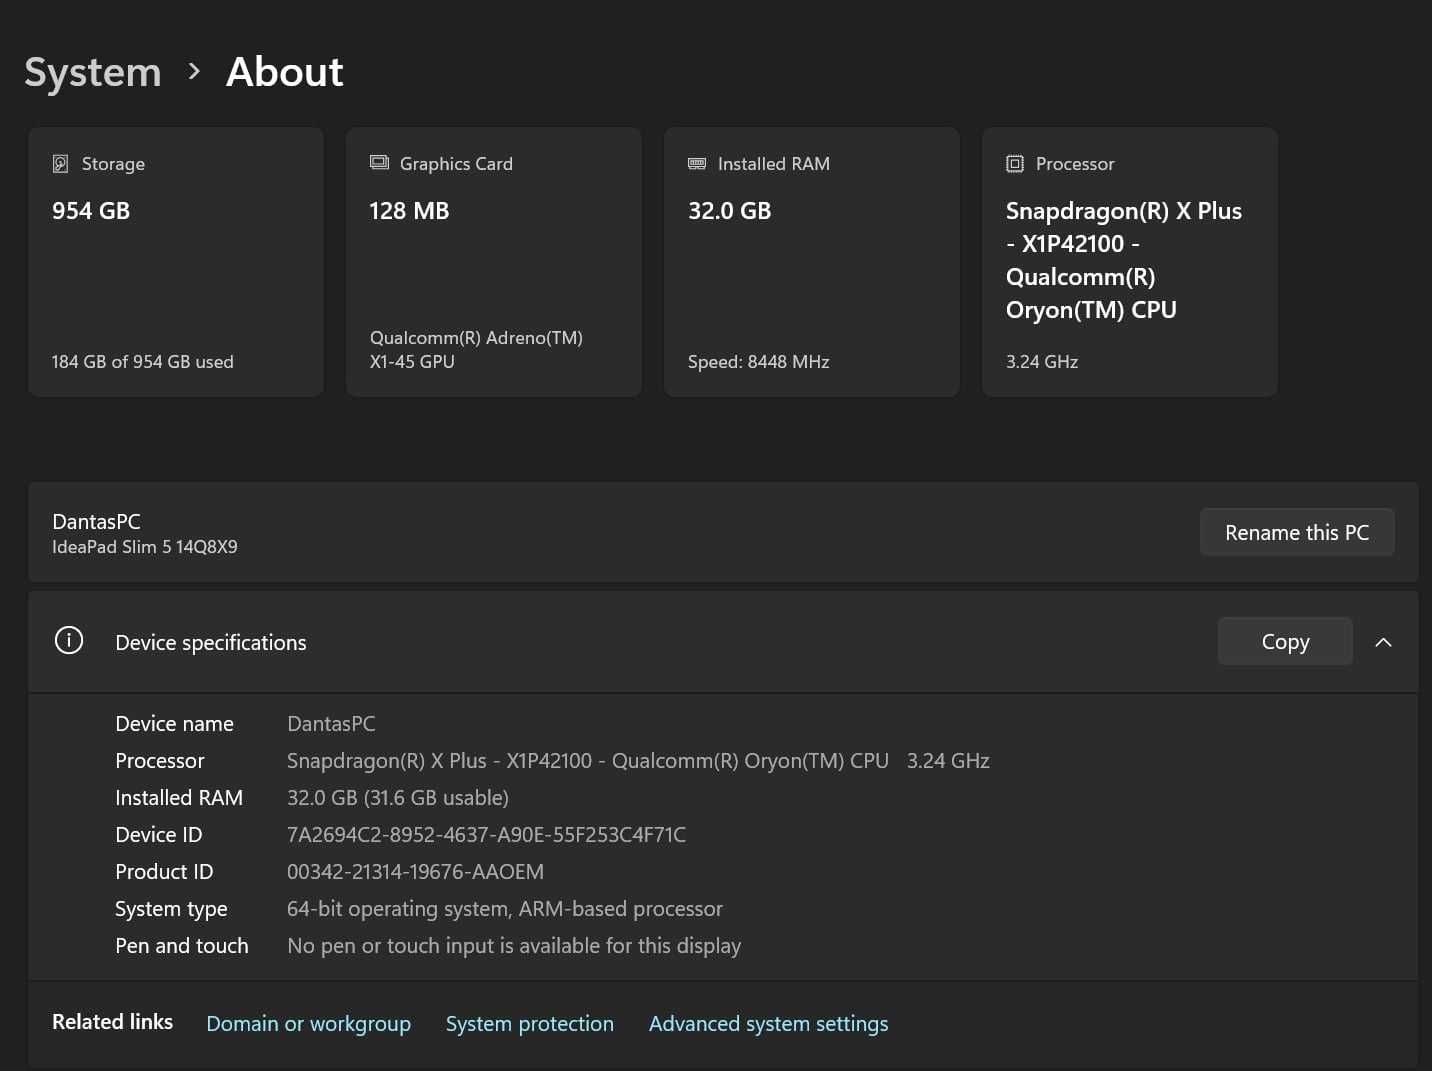Click the Storage card title

coord(113,163)
